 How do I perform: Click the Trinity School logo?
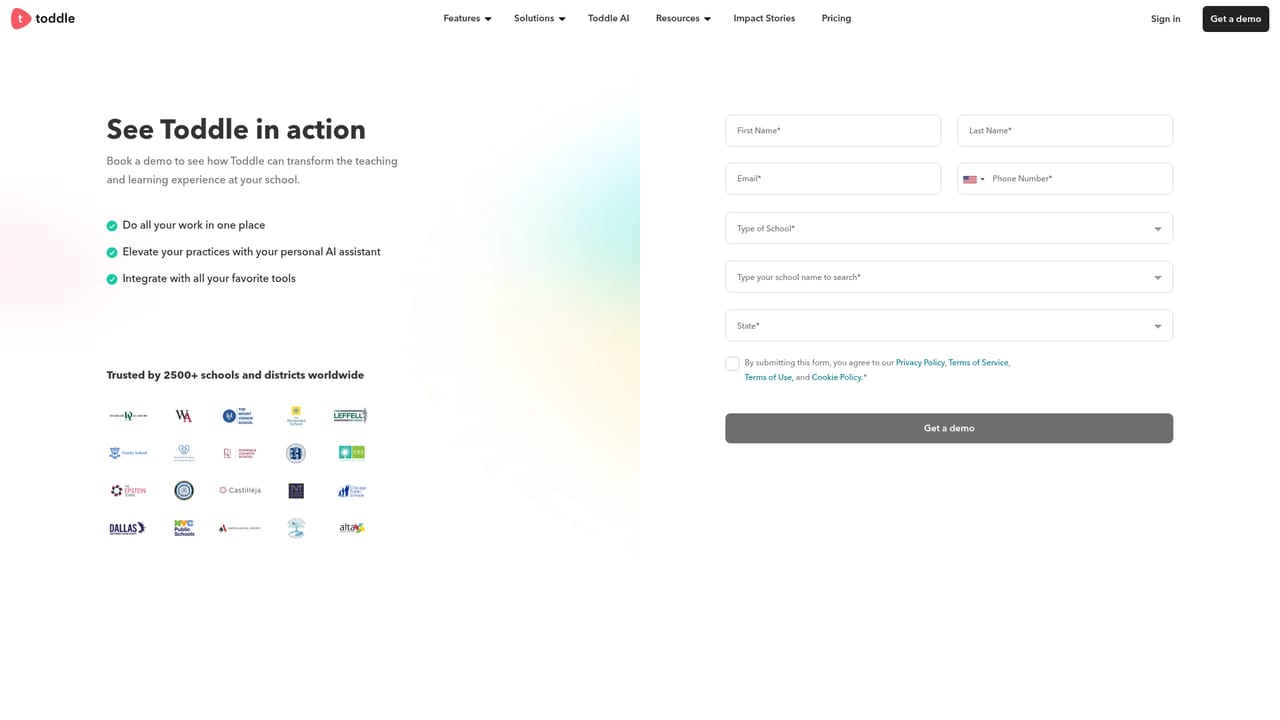(128, 453)
